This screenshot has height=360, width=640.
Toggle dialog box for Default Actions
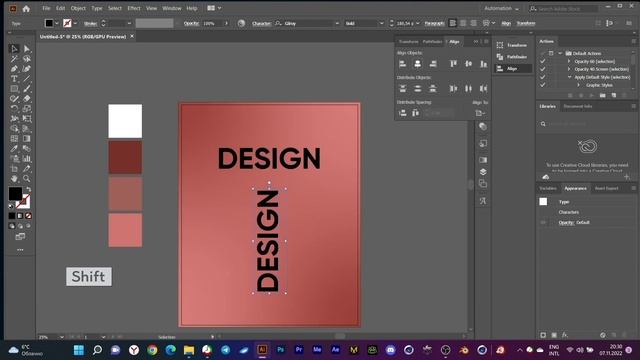[x=551, y=53]
